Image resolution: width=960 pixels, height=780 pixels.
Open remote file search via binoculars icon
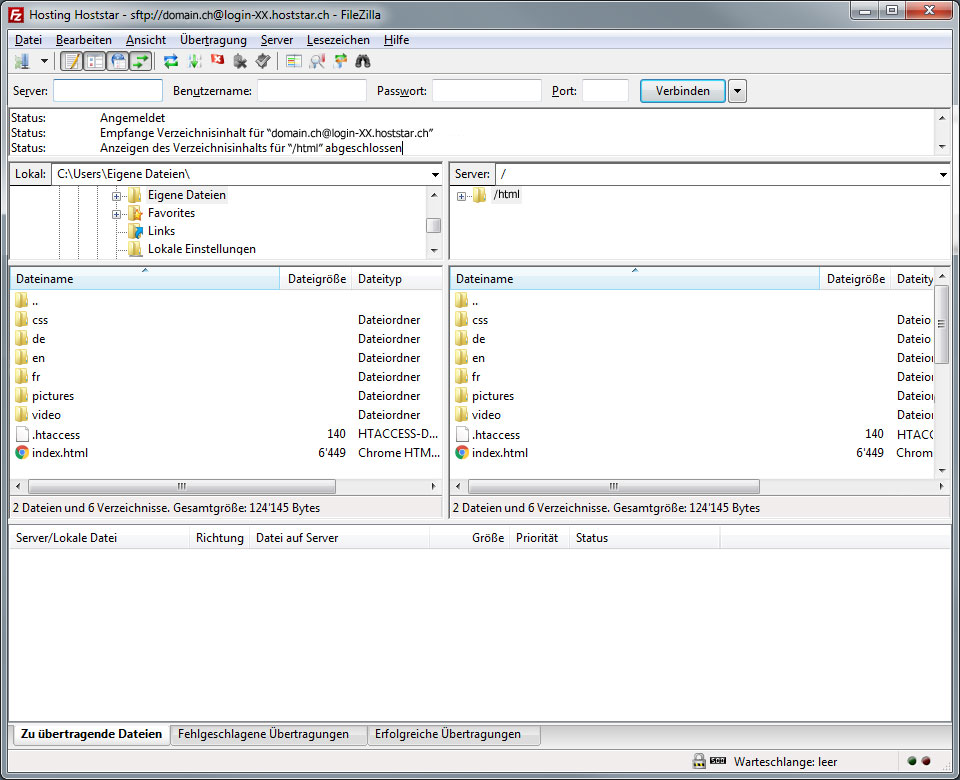coord(363,61)
